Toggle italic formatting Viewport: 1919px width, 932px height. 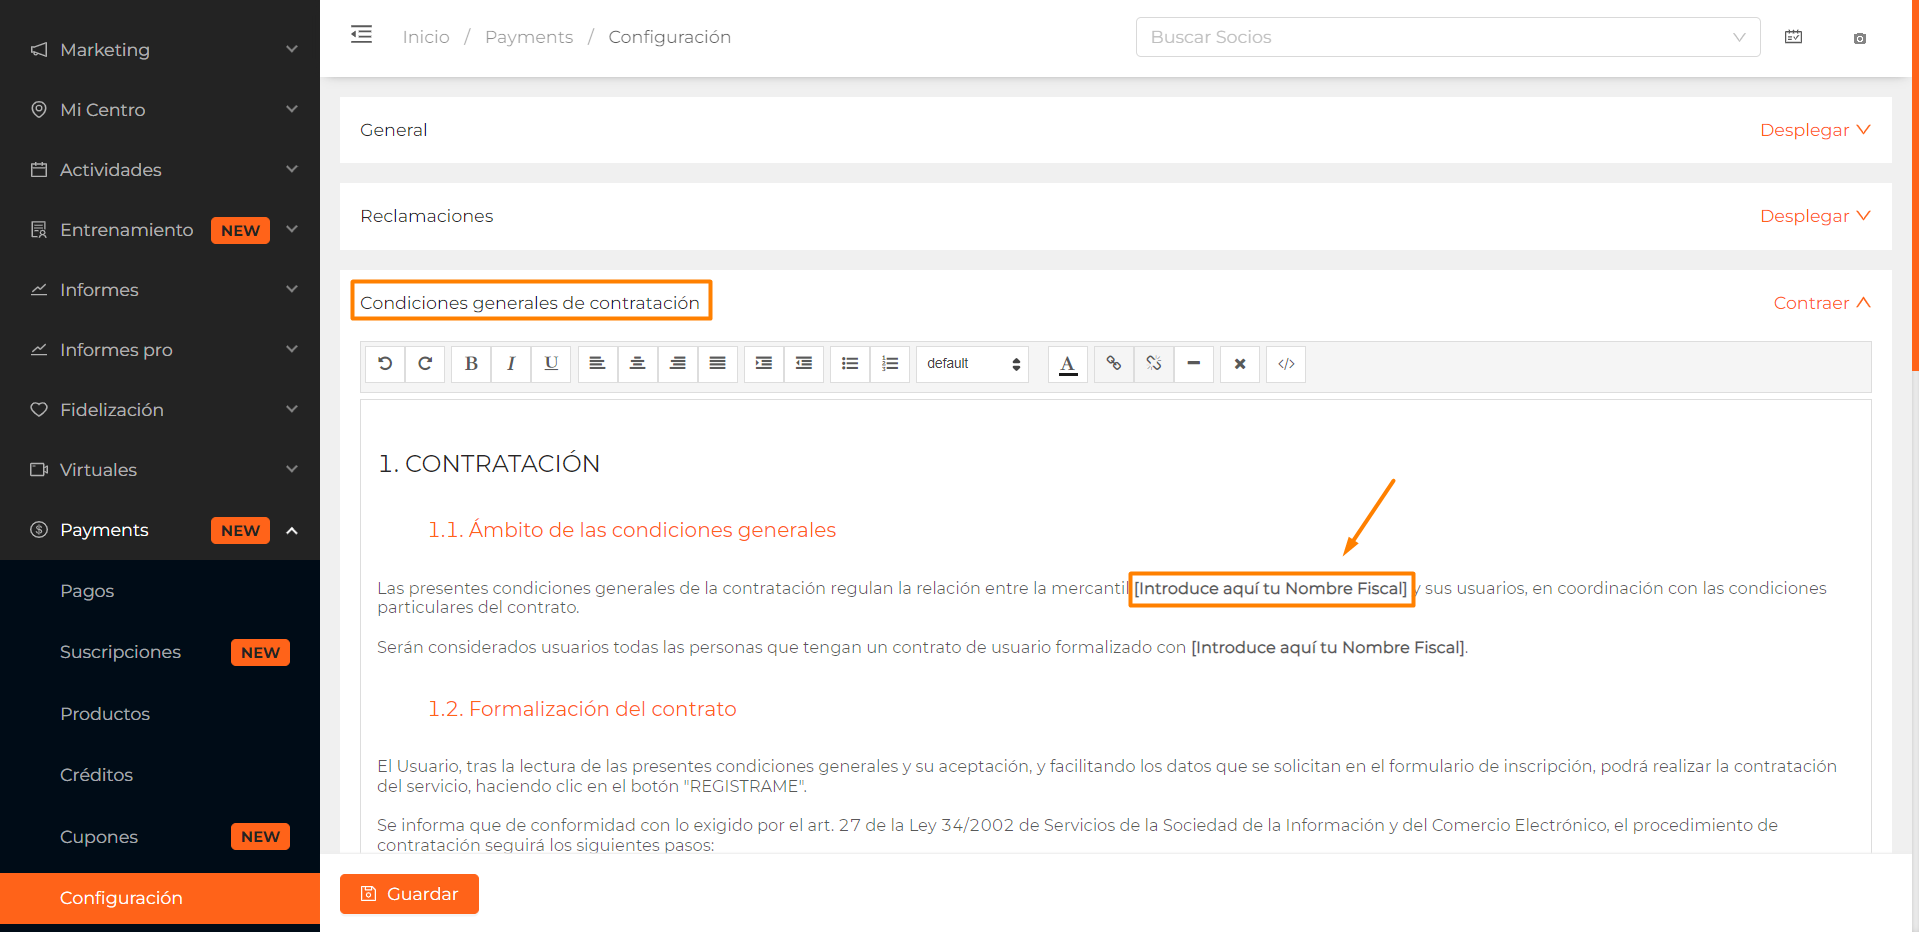[511, 364]
